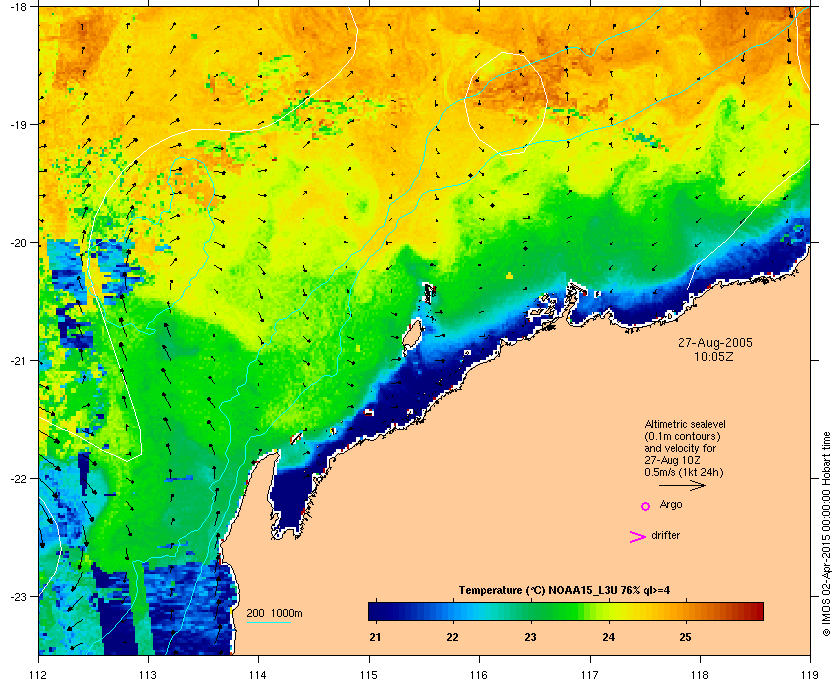The height and width of the screenshot is (680, 840).
Task: Click the longitude axis label 119
Action: pos(810,674)
